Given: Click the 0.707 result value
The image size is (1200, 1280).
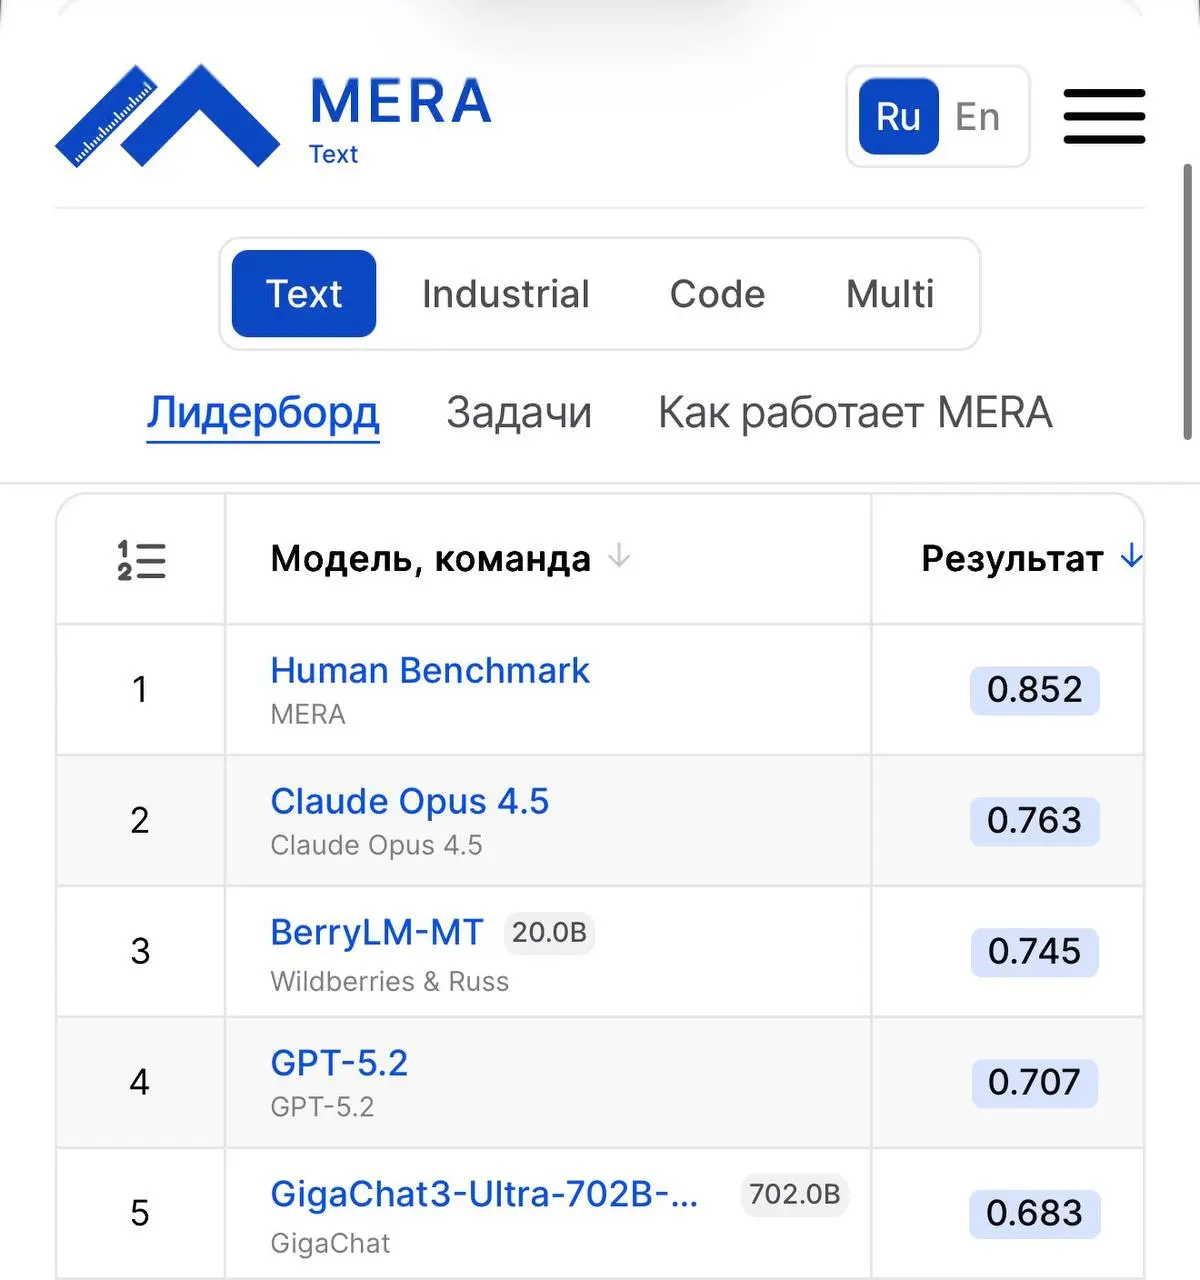Looking at the screenshot, I should tap(1034, 1083).
